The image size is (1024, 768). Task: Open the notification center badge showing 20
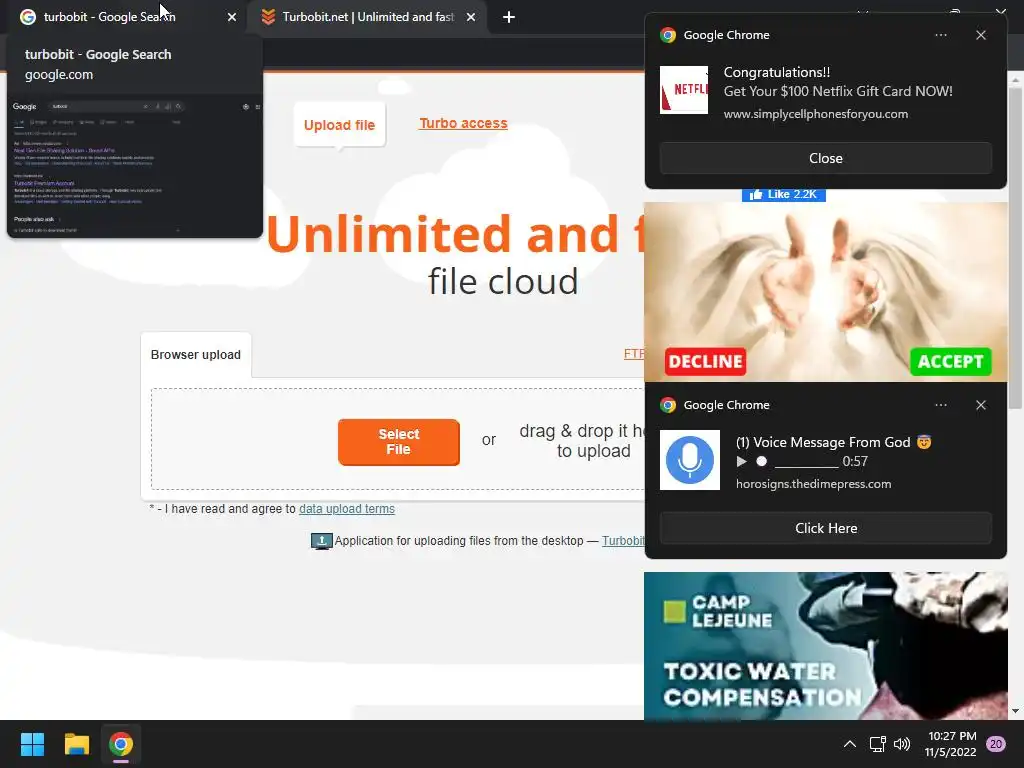(996, 744)
